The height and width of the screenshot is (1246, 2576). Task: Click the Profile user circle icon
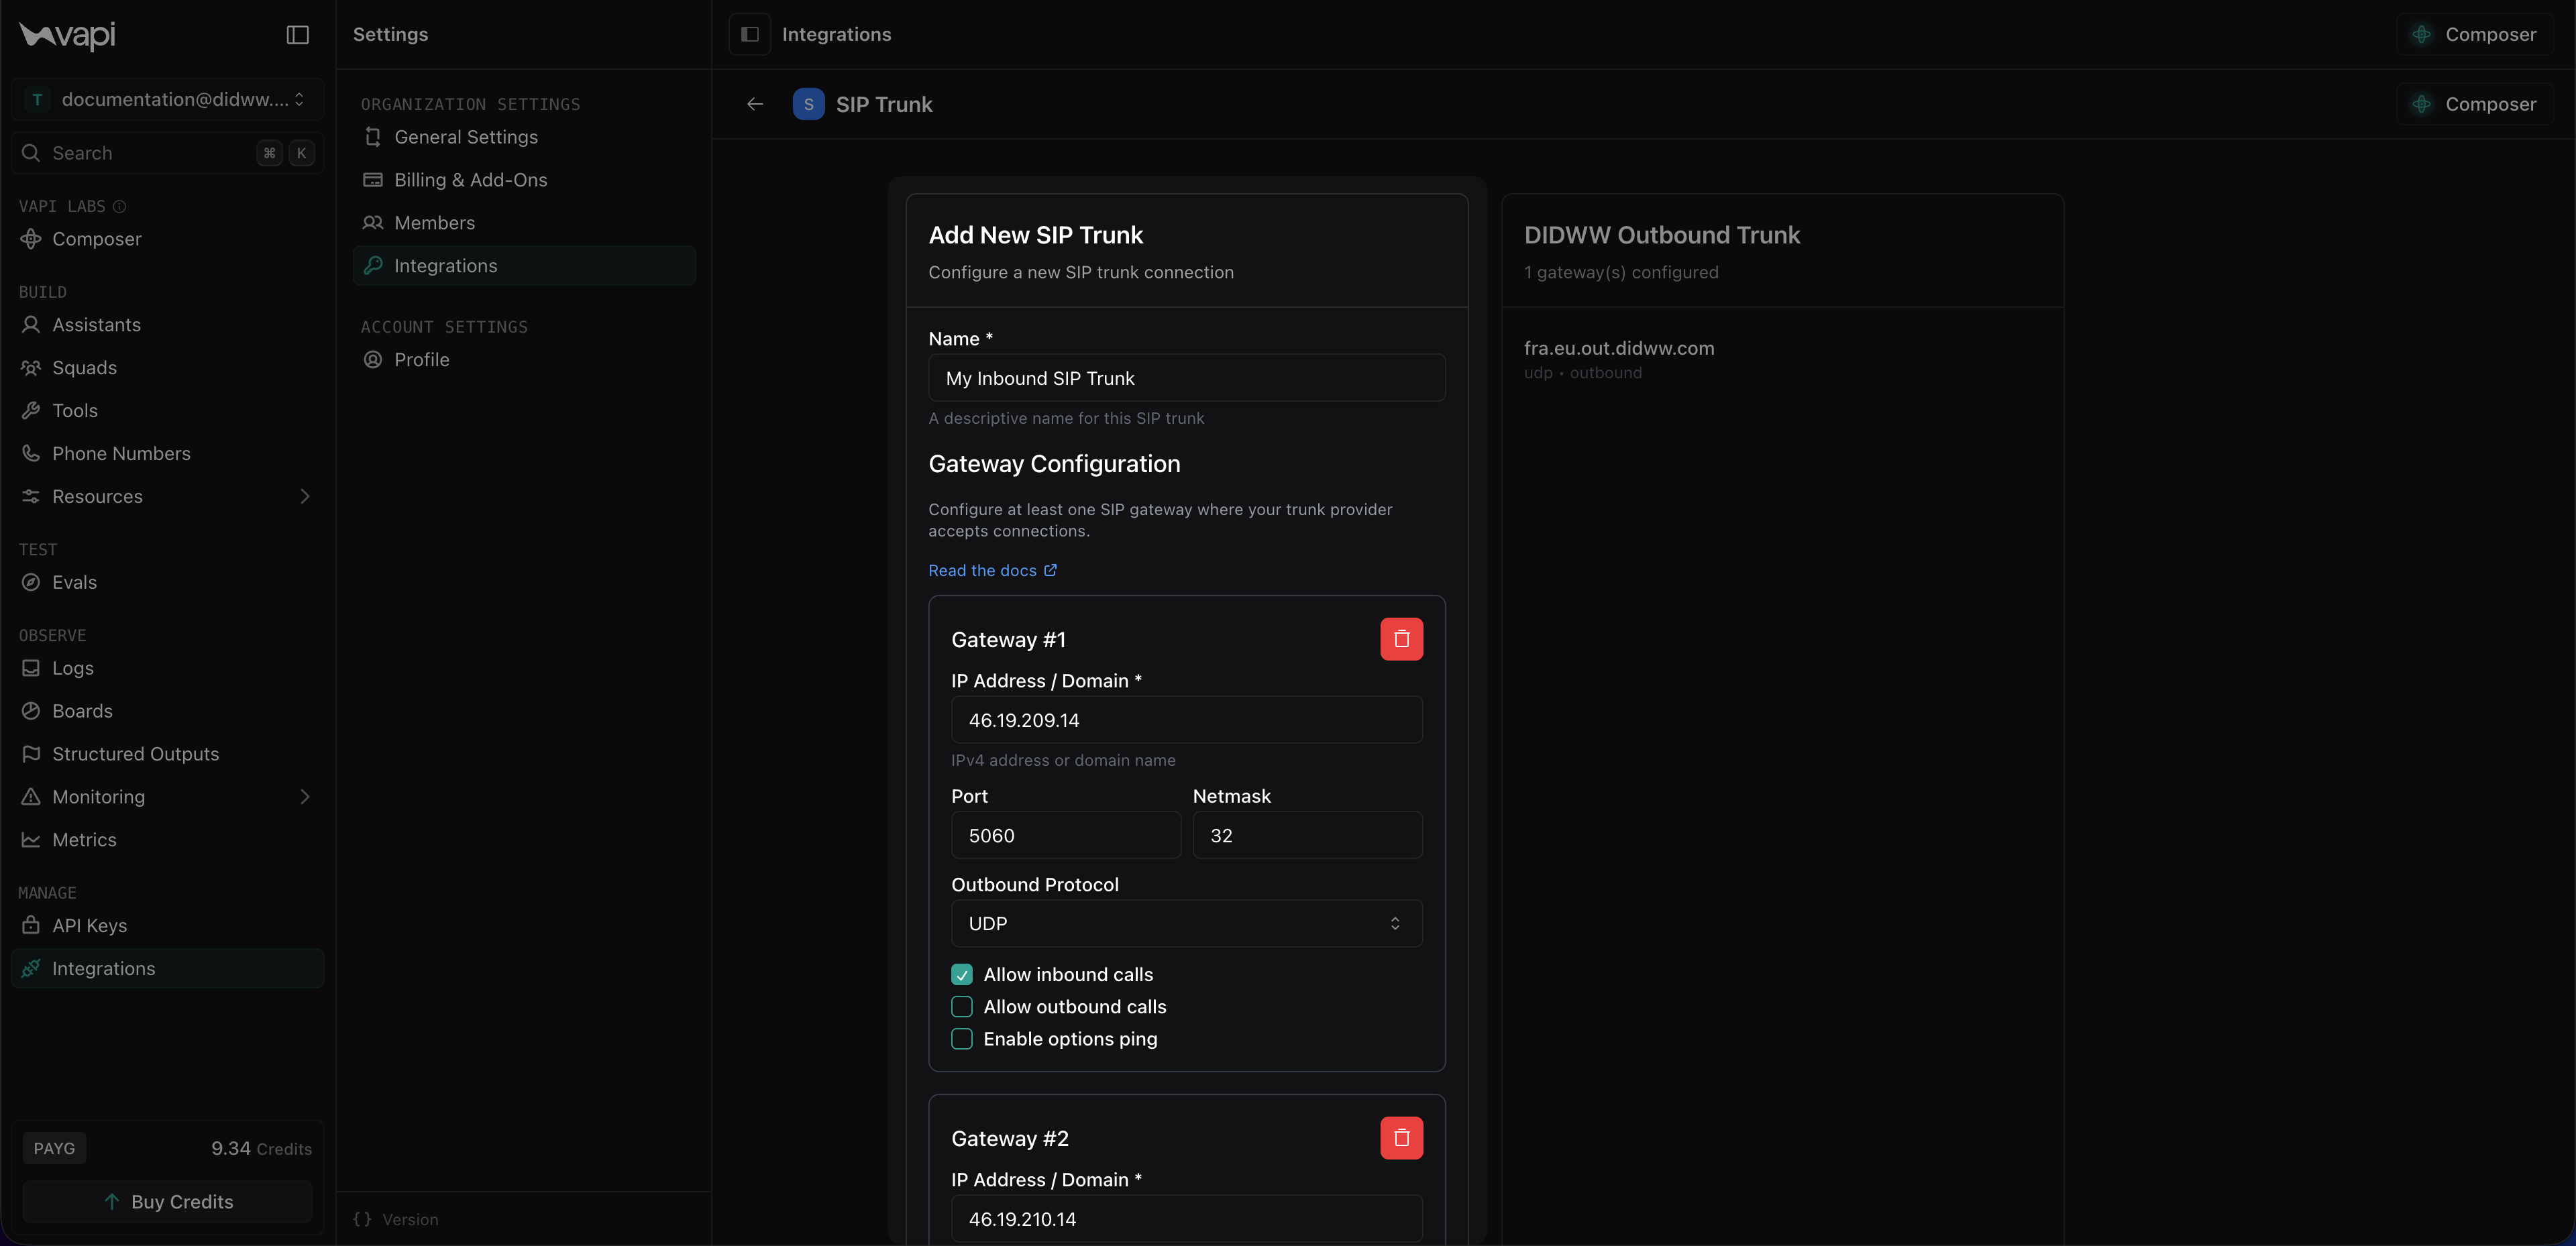tap(373, 360)
